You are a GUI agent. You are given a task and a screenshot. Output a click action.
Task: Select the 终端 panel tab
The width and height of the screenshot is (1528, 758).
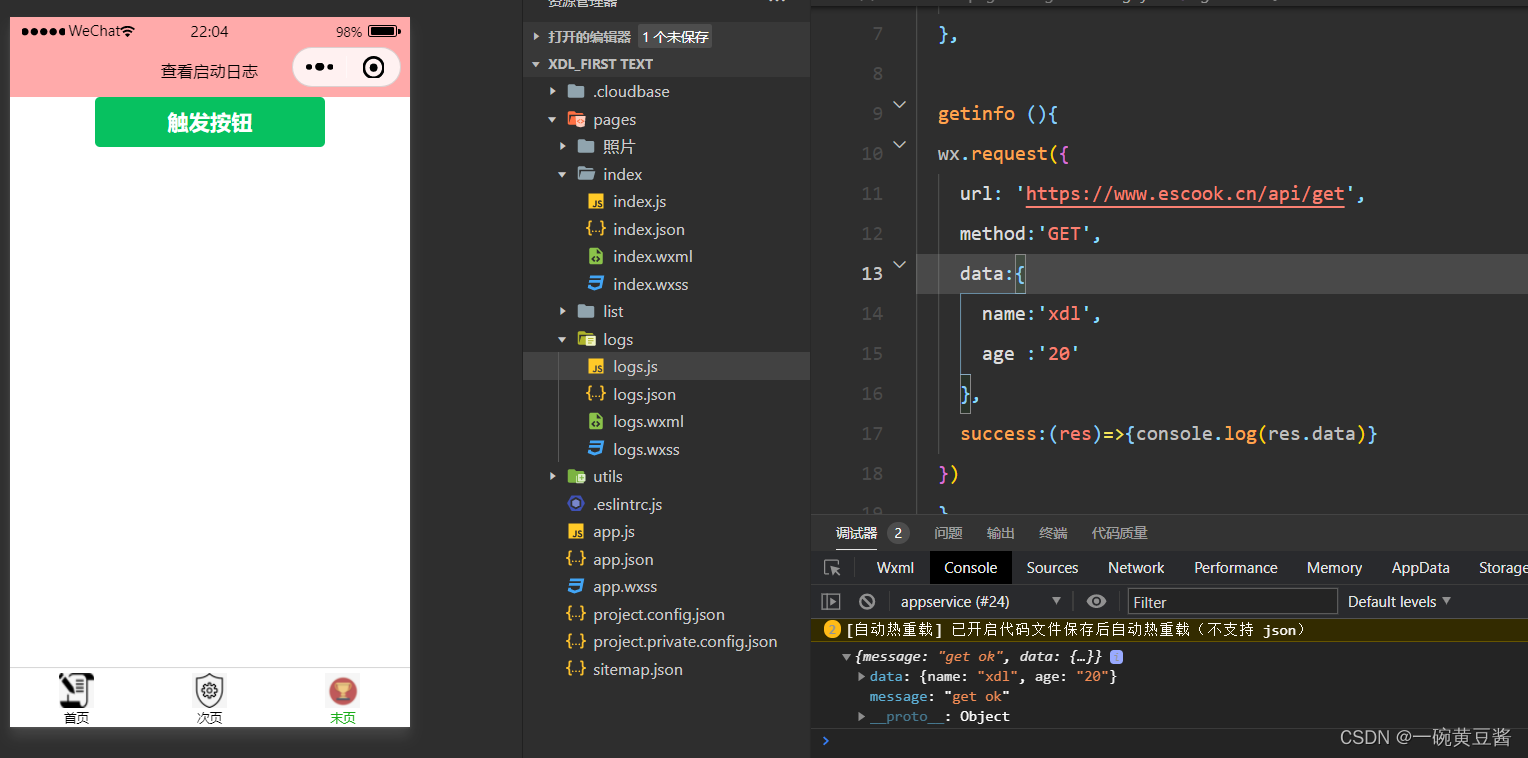pos(1053,533)
